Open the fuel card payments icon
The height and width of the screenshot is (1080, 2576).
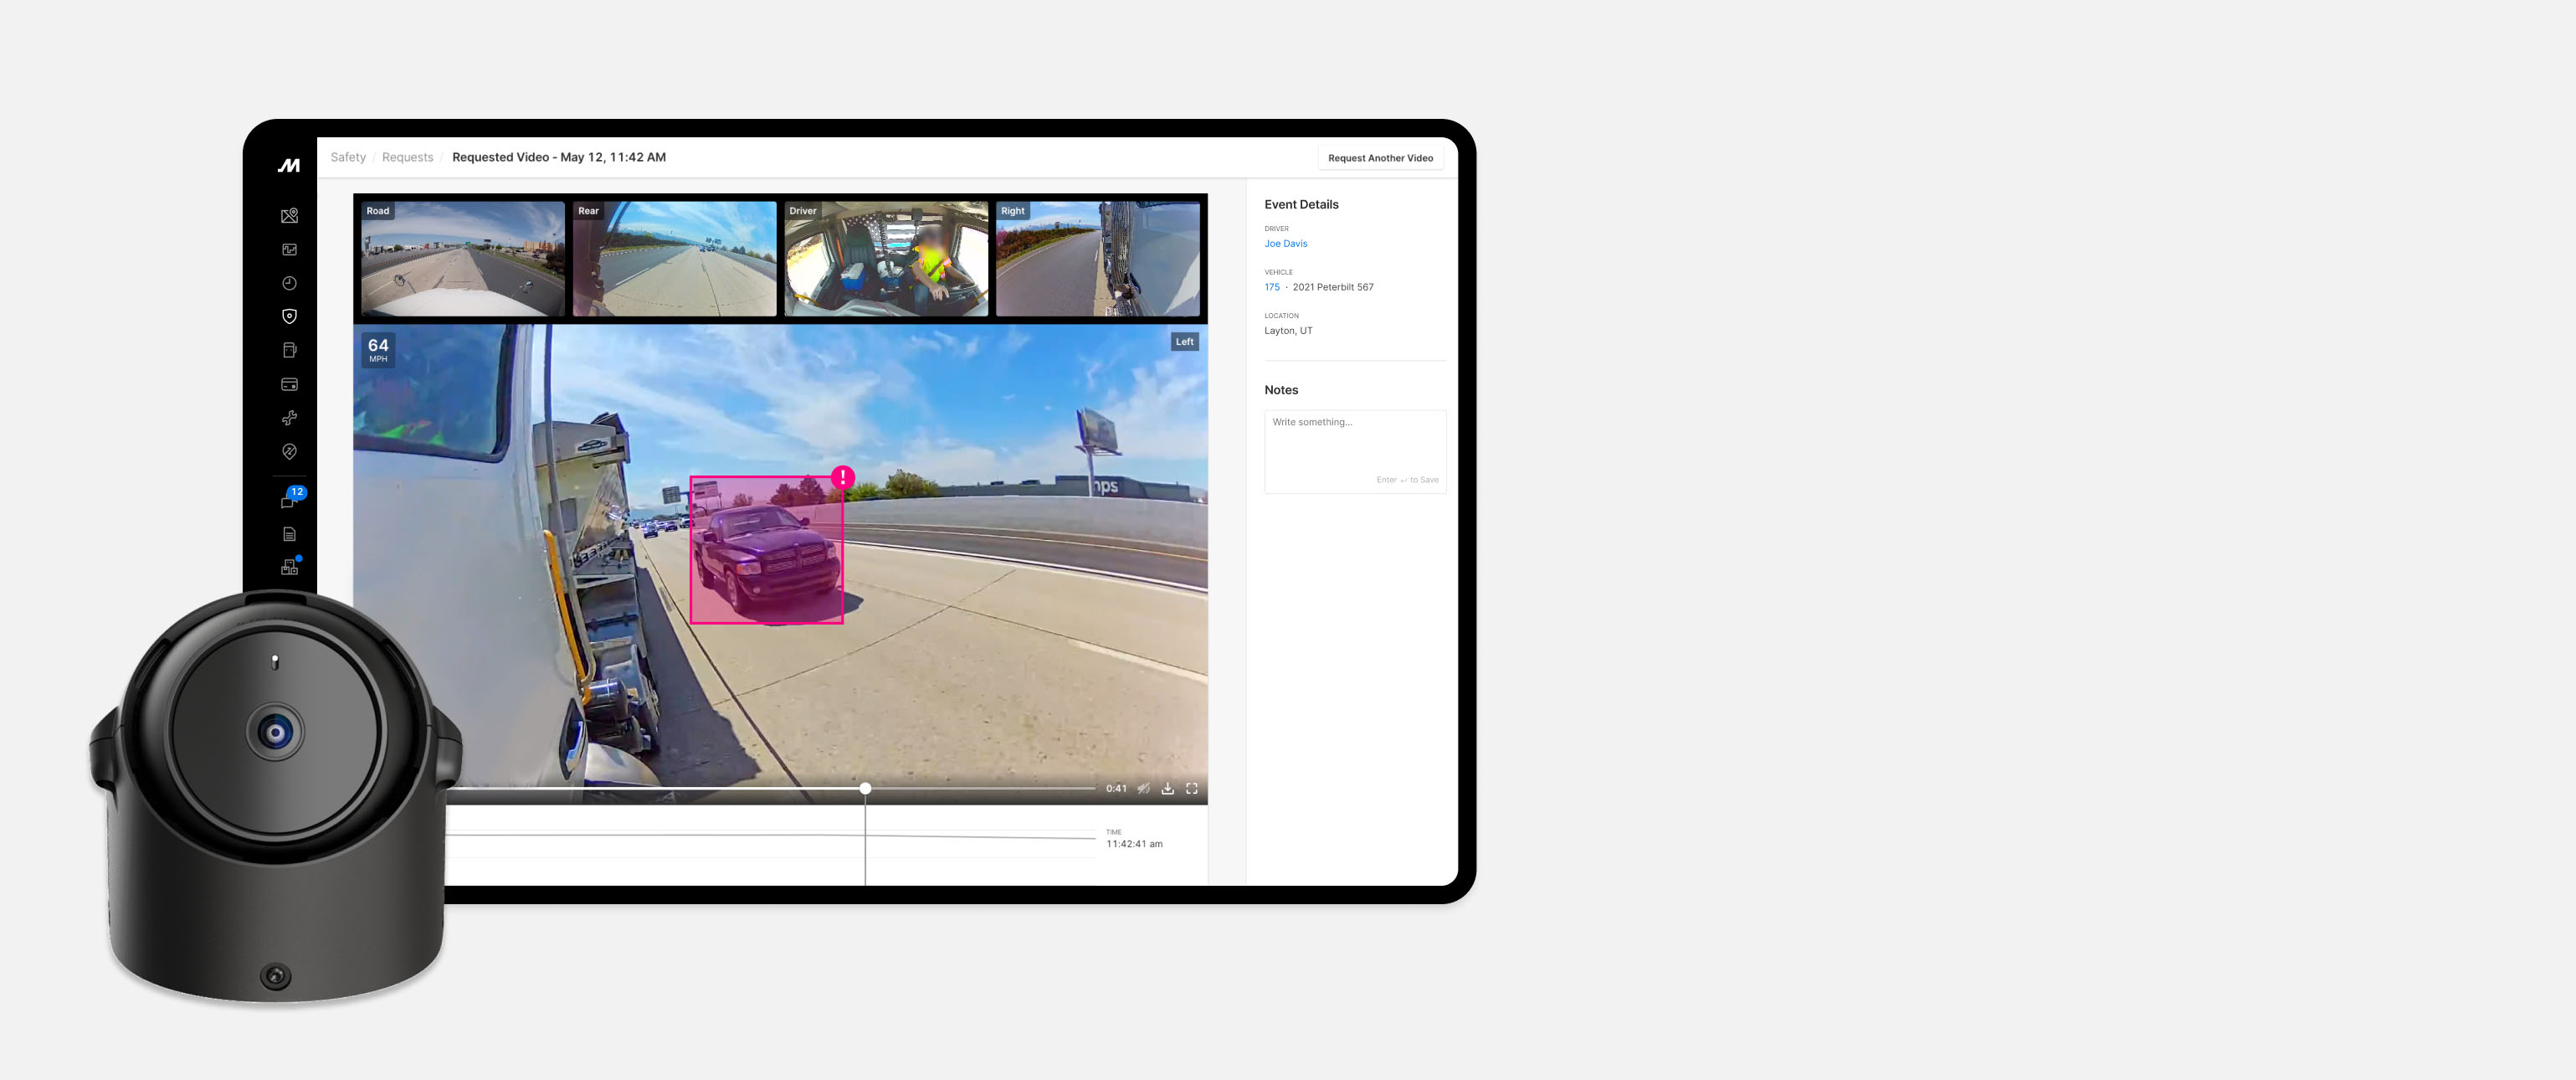pyautogui.click(x=289, y=384)
